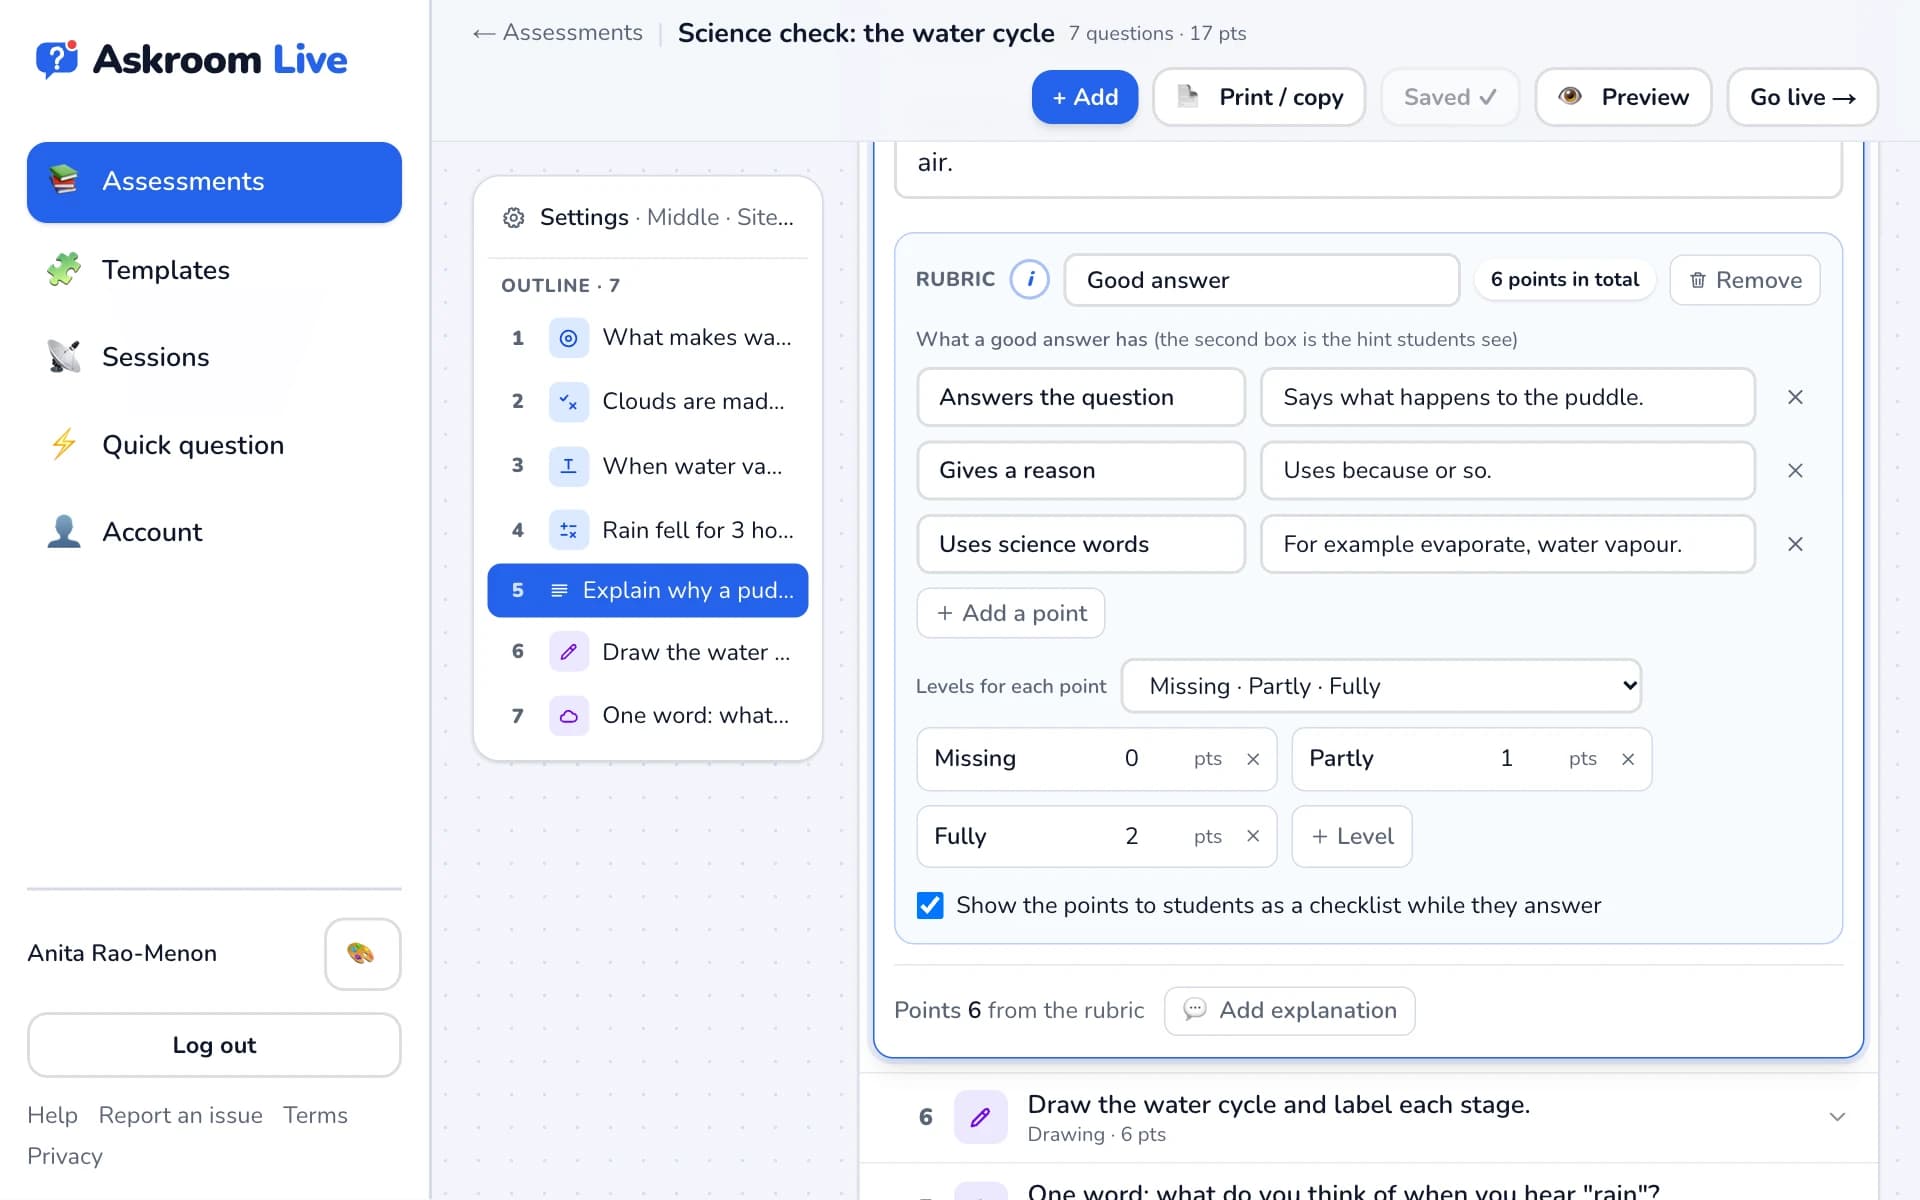Click Add explanation button
The width and height of the screenshot is (1920, 1200).
(1289, 1011)
